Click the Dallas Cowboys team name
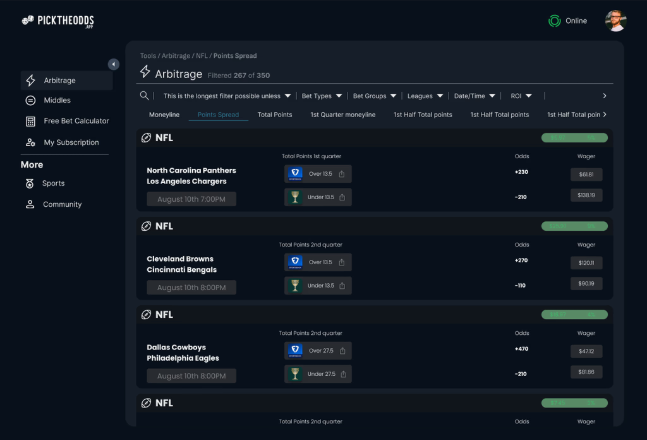The image size is (647, 440). [176, 347]
